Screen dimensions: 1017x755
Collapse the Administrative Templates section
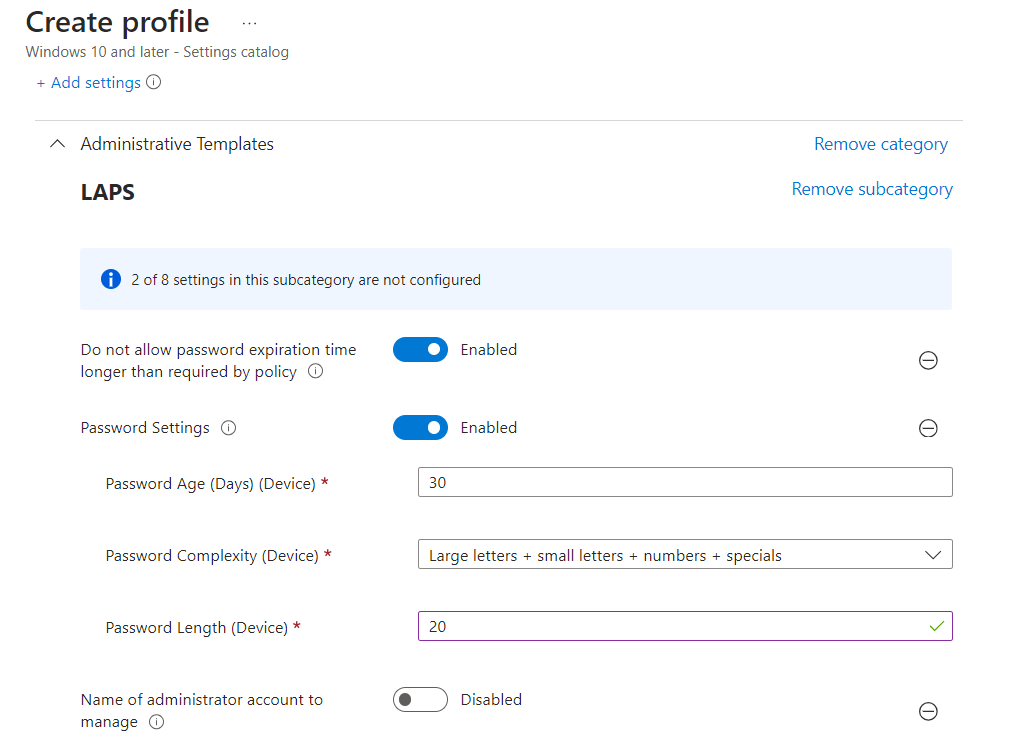[x=57, y=145]
